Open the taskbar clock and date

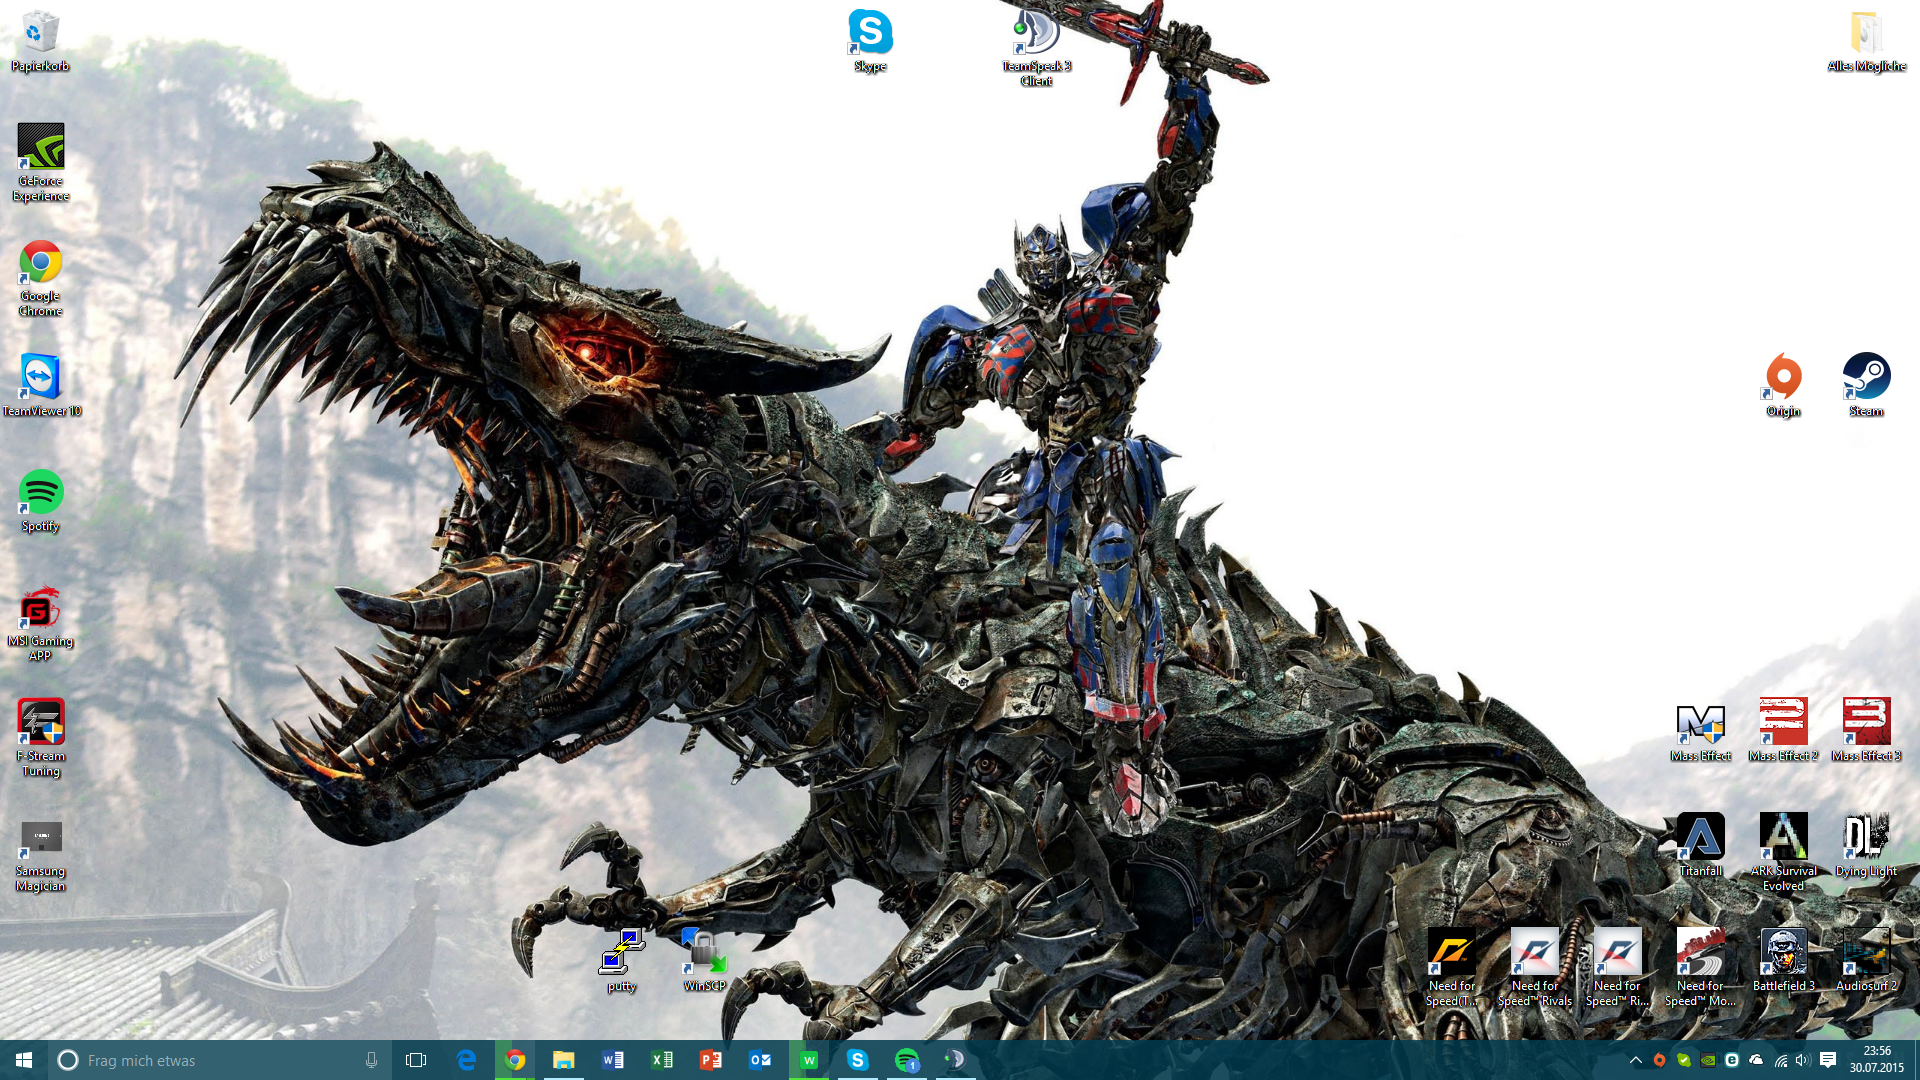tap(1876, 1060)
